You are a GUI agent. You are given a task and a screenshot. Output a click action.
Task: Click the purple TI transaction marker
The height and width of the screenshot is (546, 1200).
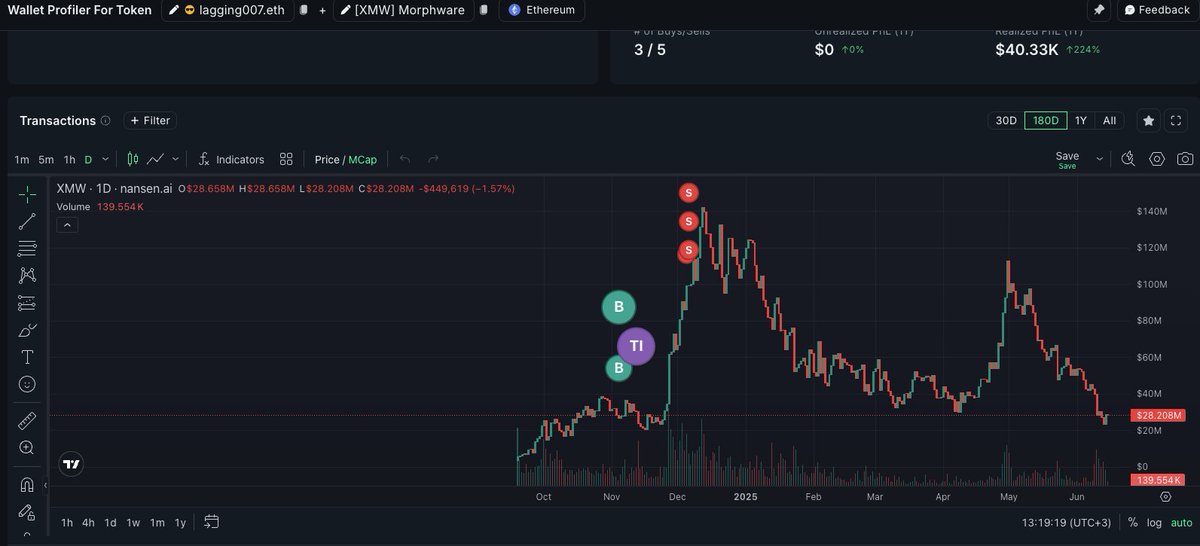point(636,346)
